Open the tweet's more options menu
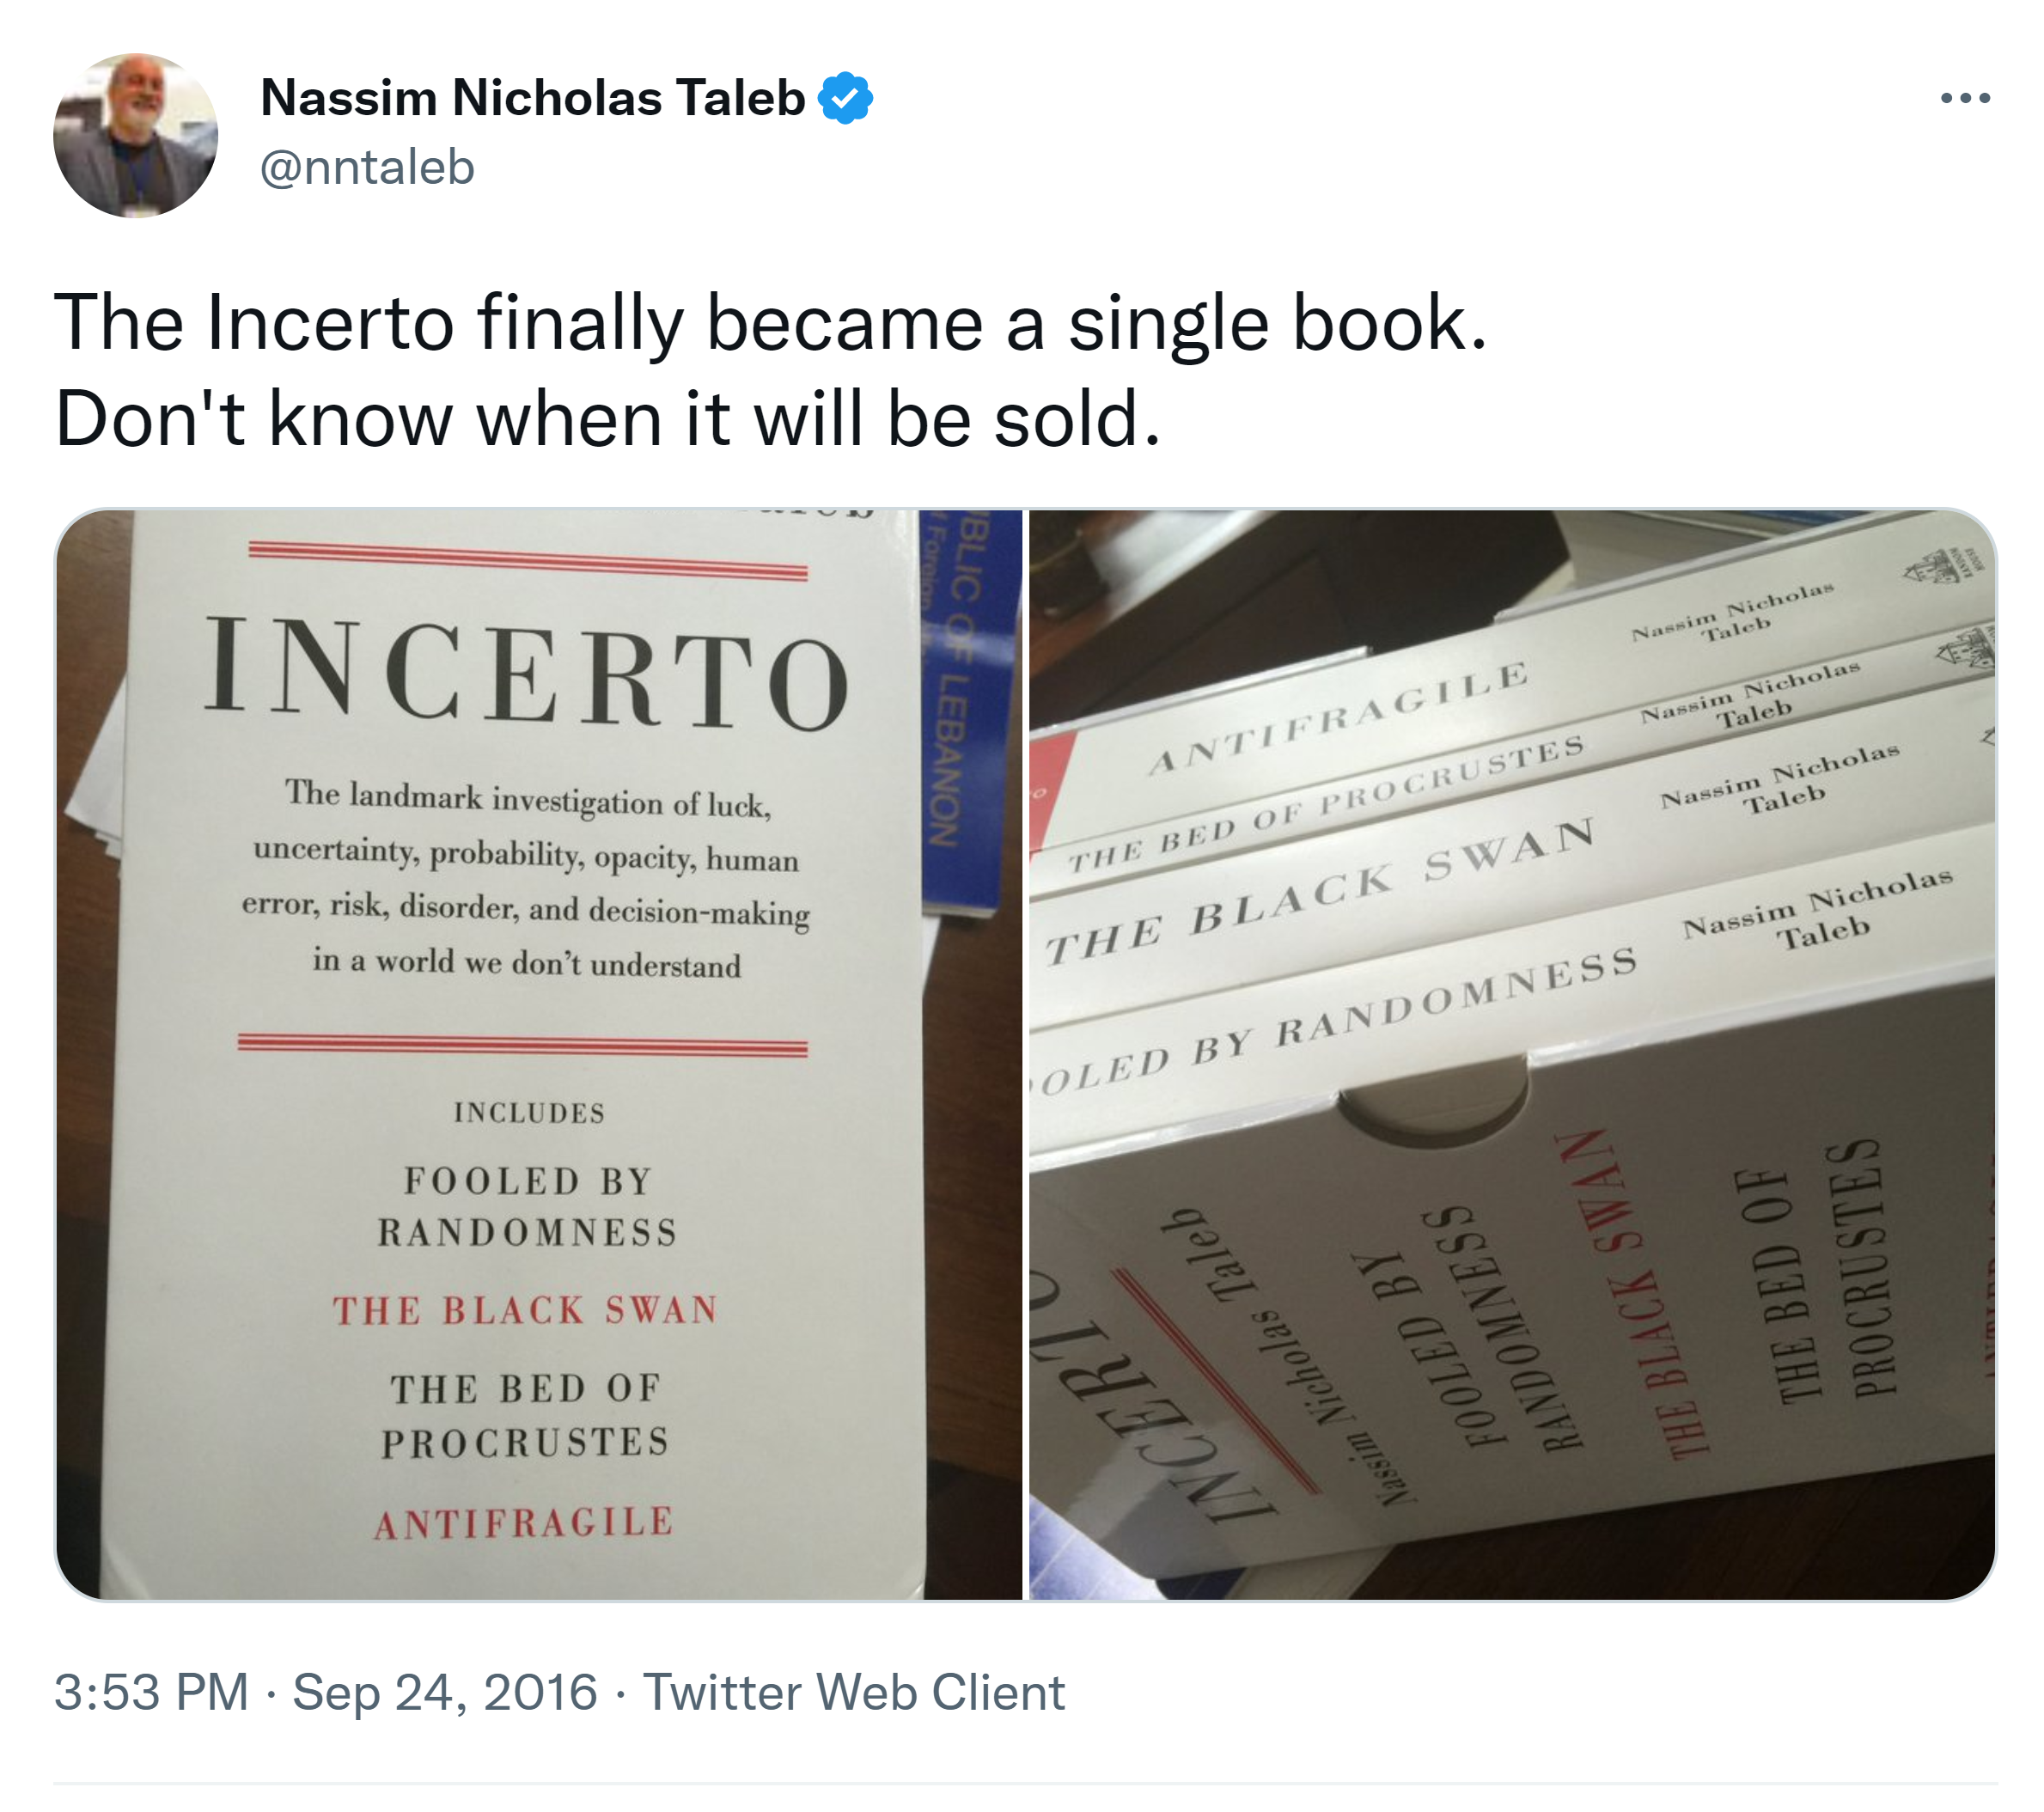This screenshot has width=2044, height=1812. pos(1964,98)
